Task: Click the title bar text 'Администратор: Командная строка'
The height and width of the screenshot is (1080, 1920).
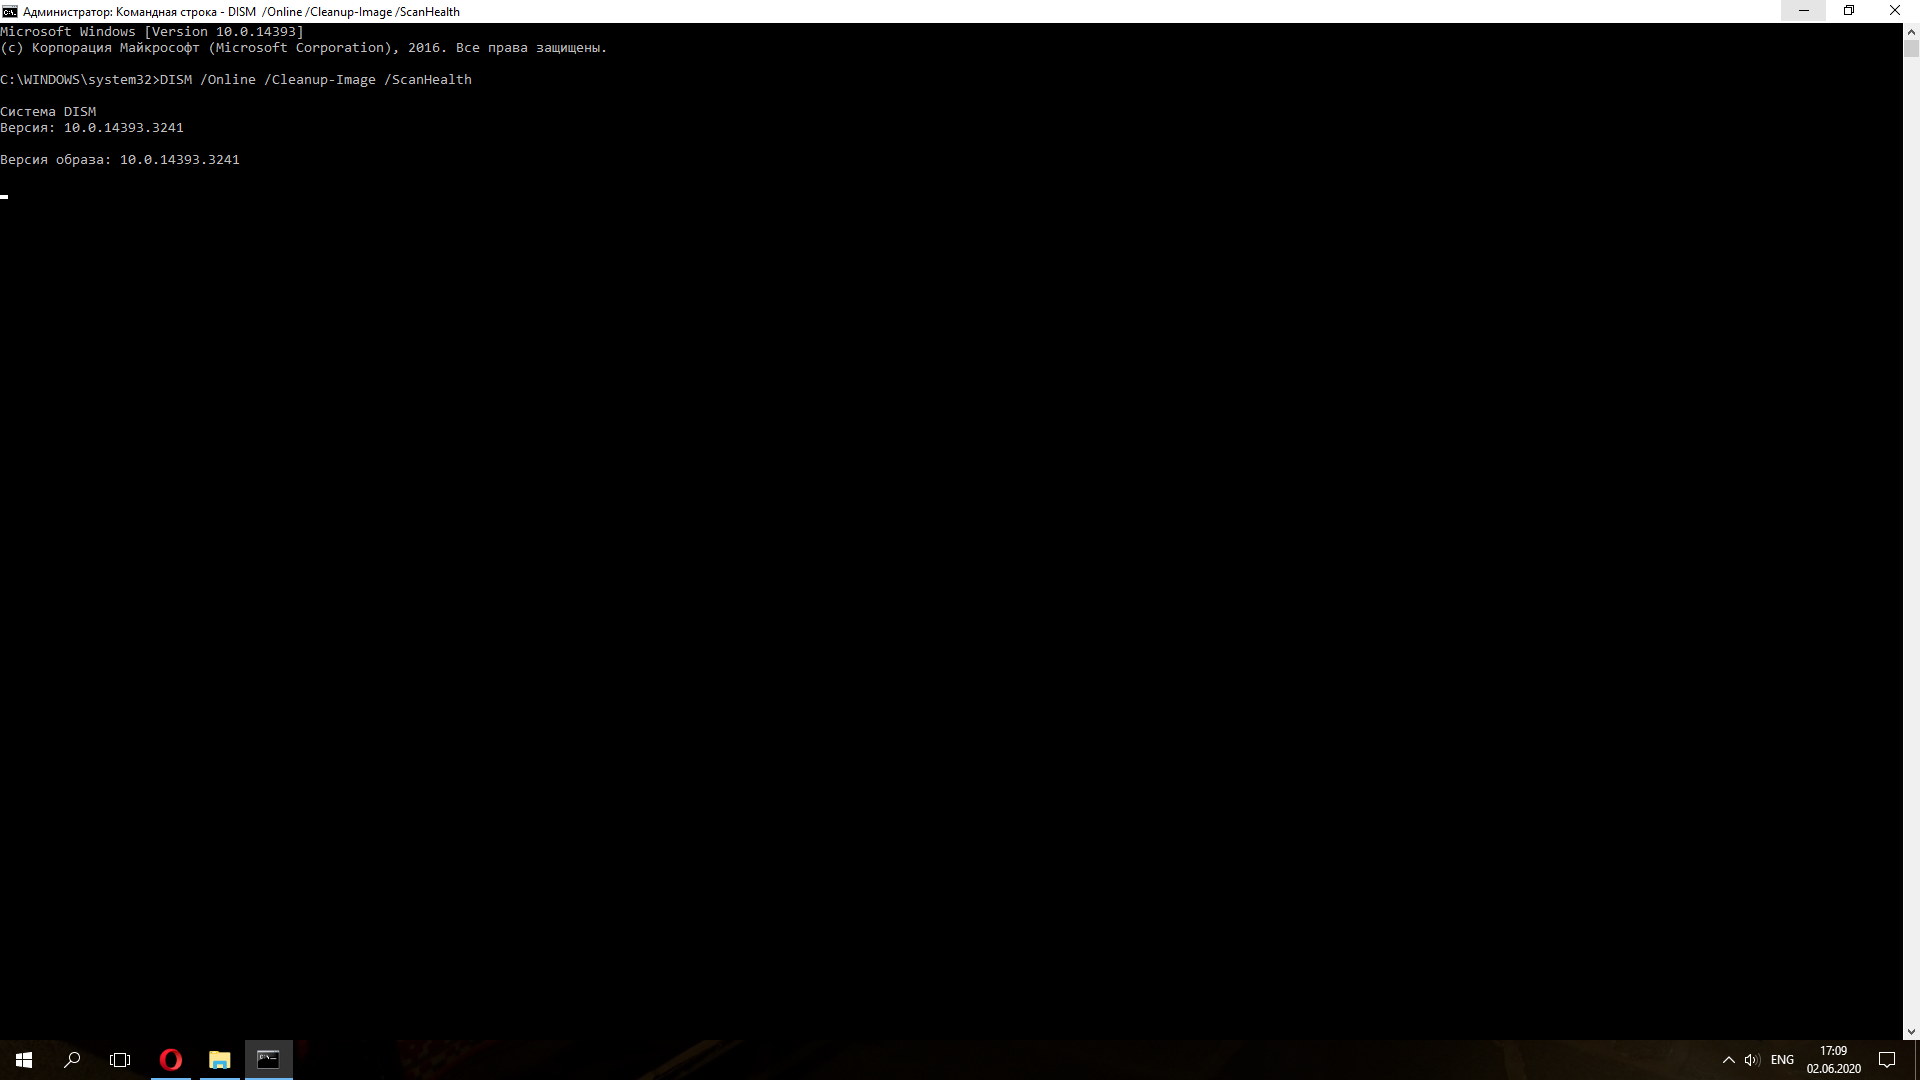Action: [120, 12]
